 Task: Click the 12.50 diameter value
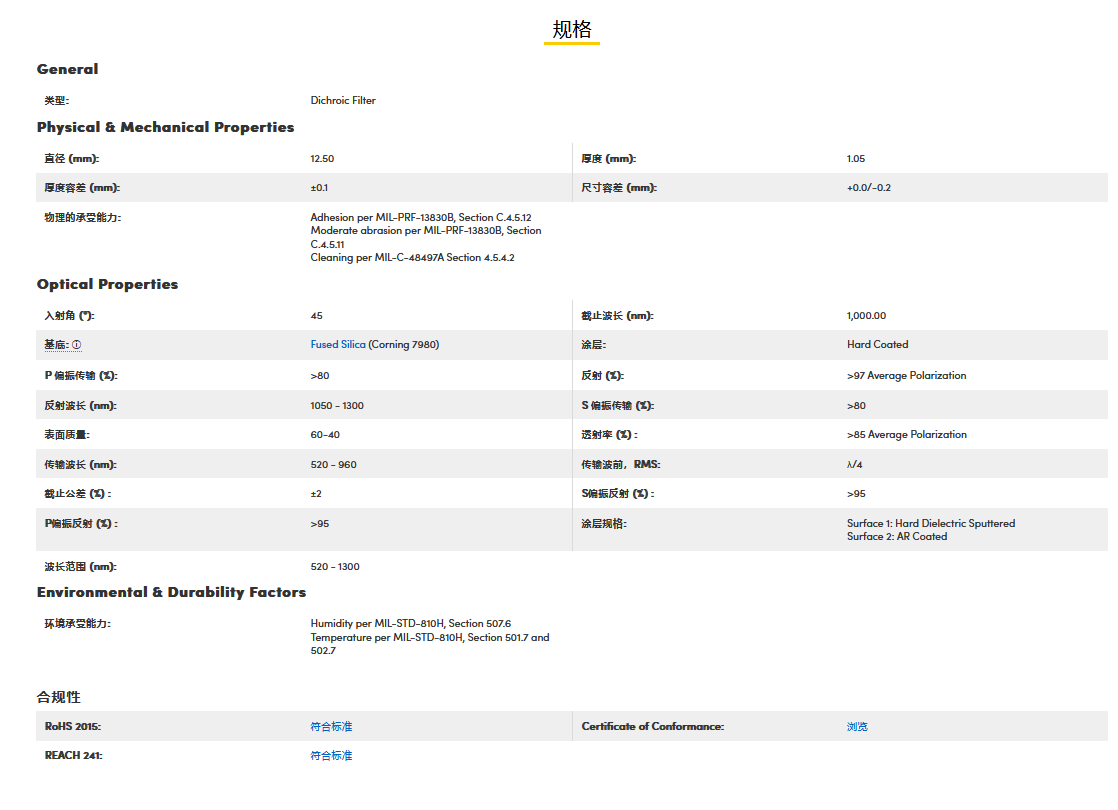tap(322, 159)
